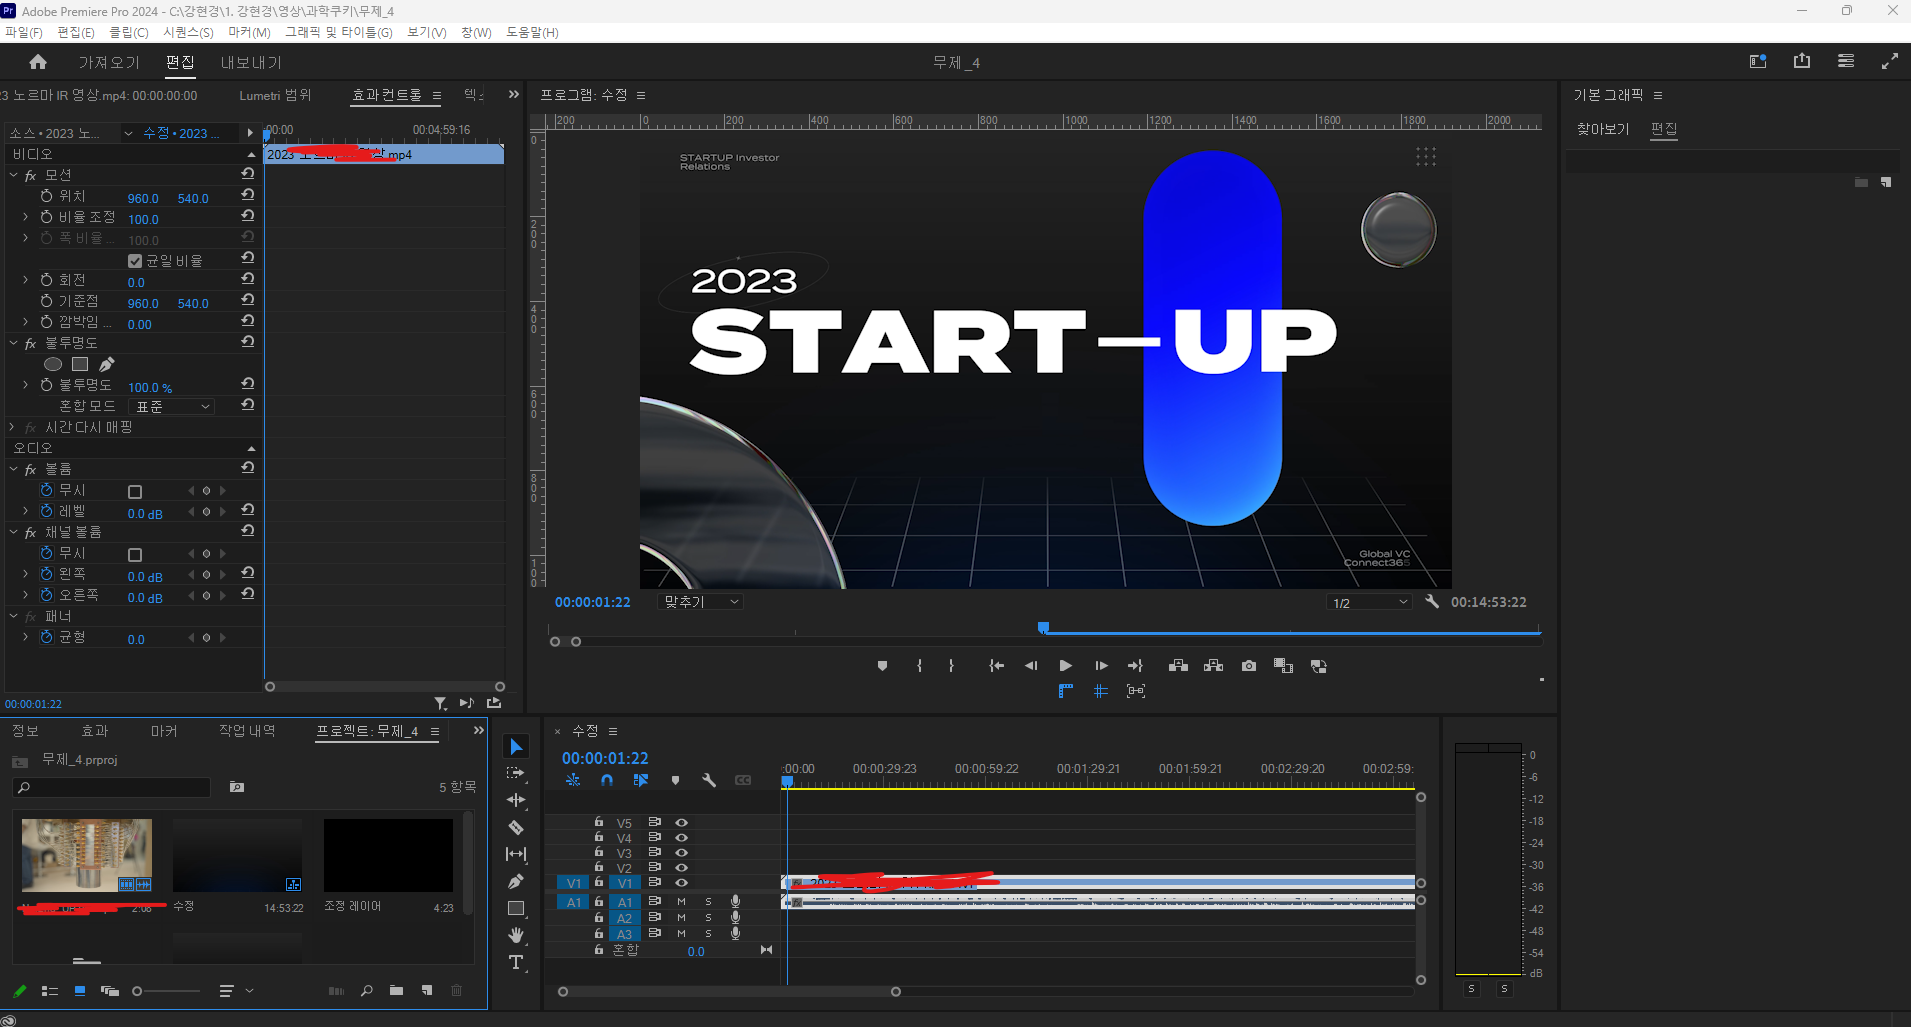Open 효과 tab in lower-left panel
1911x1027 pixels.
95,731
